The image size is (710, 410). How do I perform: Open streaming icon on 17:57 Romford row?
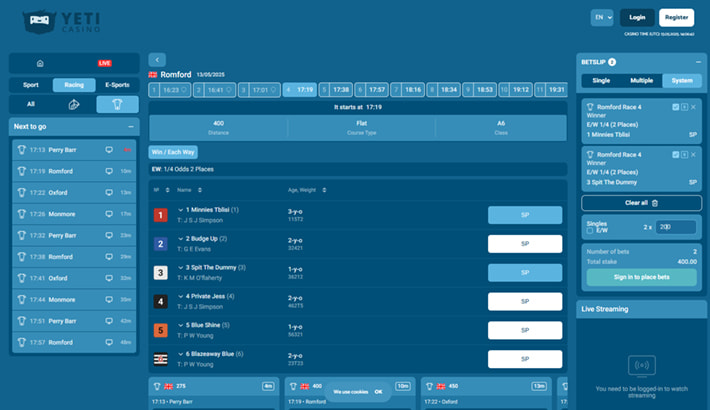[109, 342]
